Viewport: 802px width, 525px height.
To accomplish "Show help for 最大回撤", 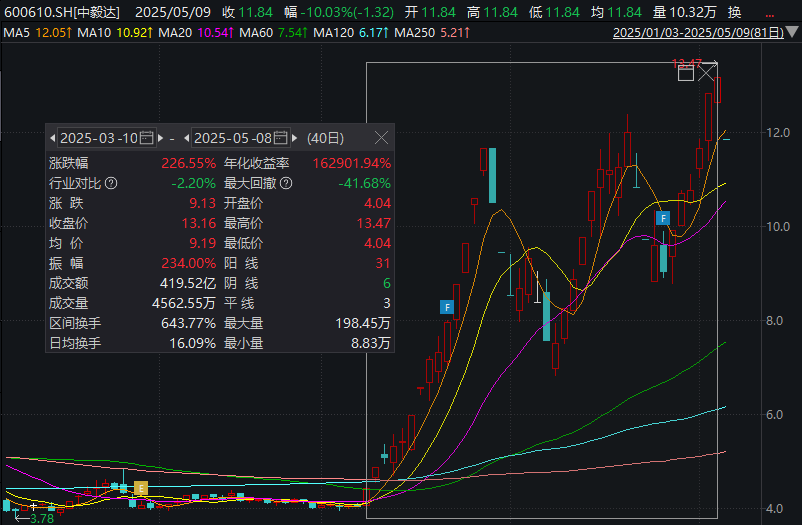I will pos(286,183).
